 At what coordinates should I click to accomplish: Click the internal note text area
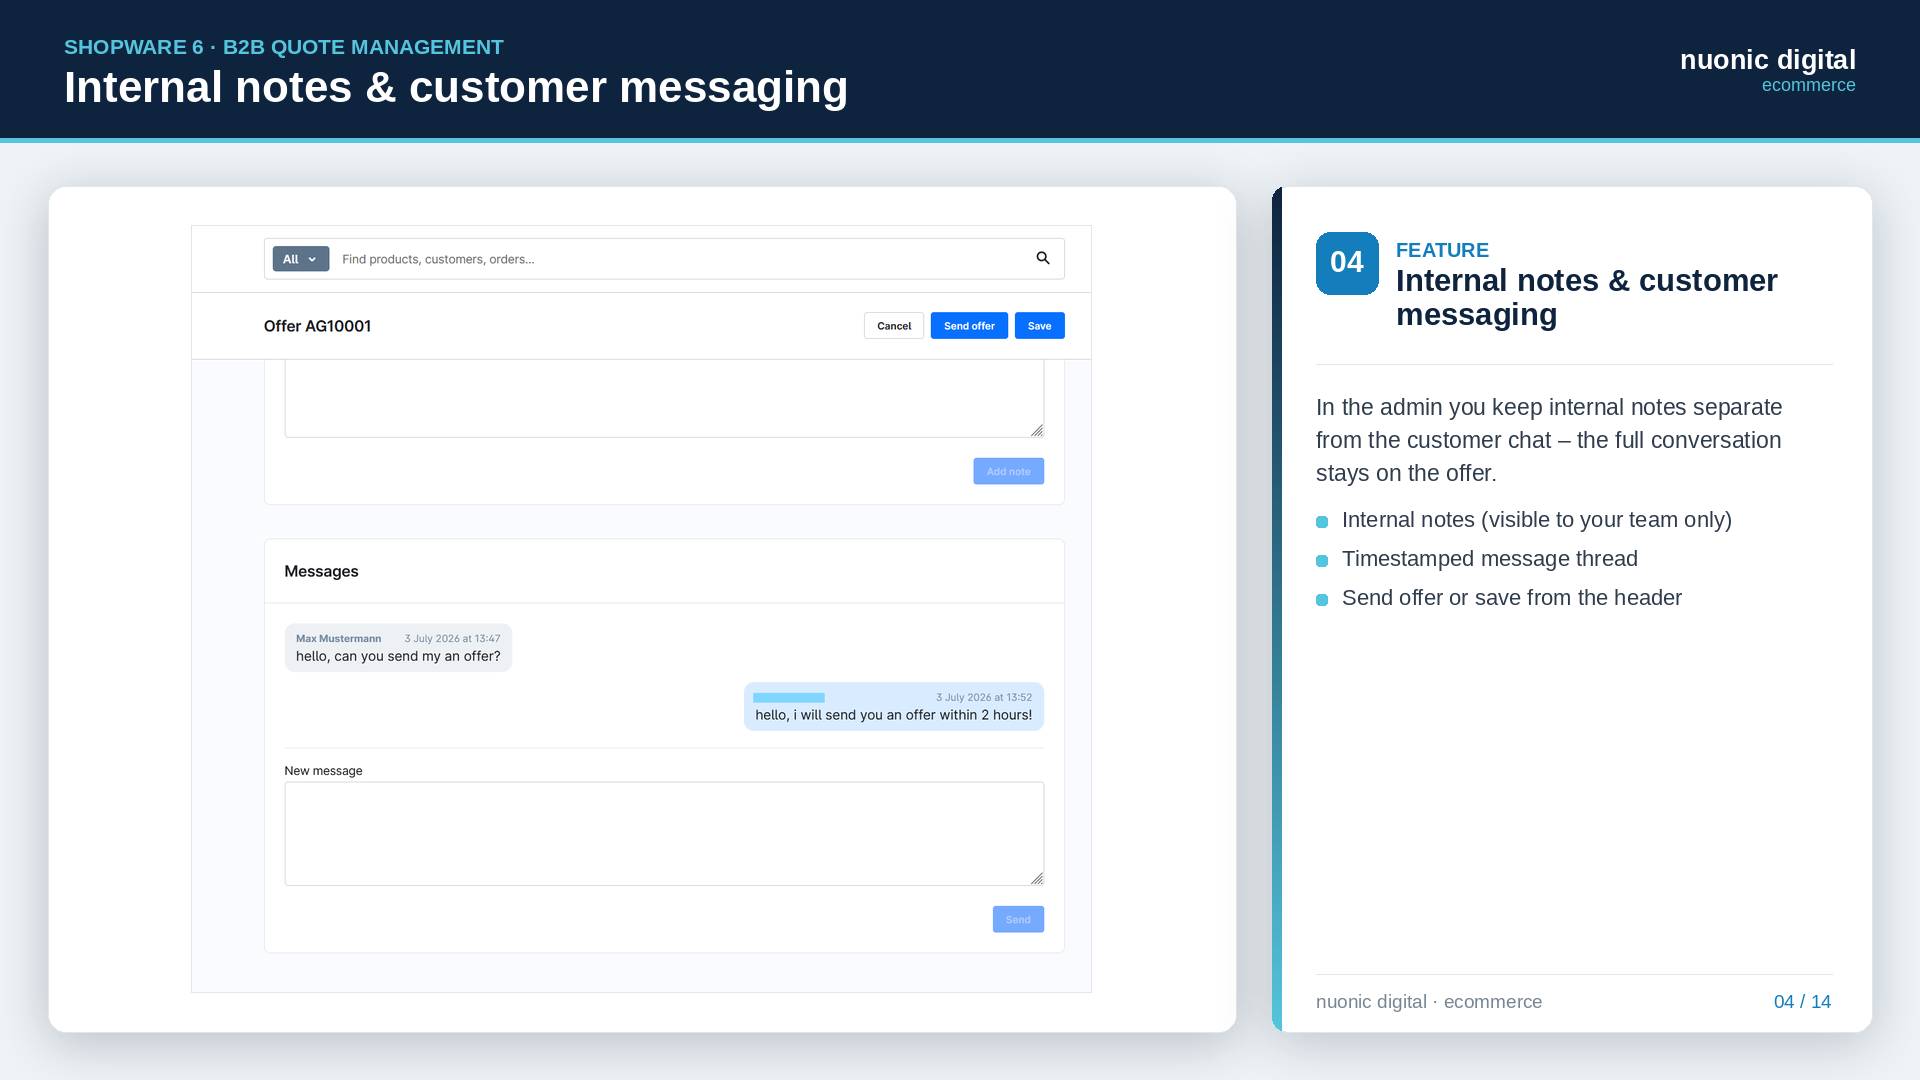tap(664, 399)
